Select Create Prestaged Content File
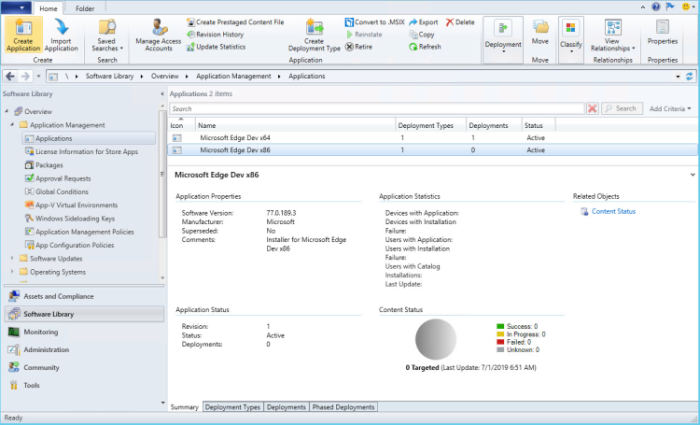The image size is (700, 425). pos(235,22)
